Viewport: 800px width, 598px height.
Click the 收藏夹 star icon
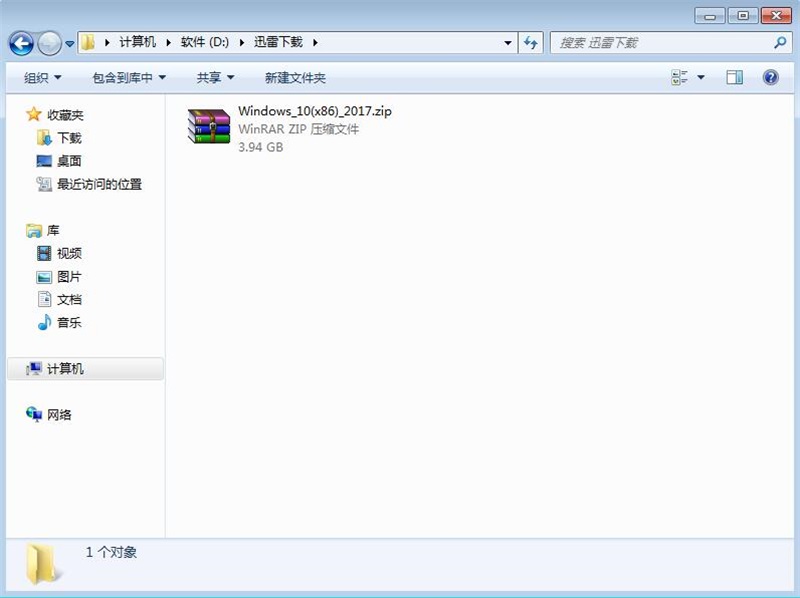(34, 114)
